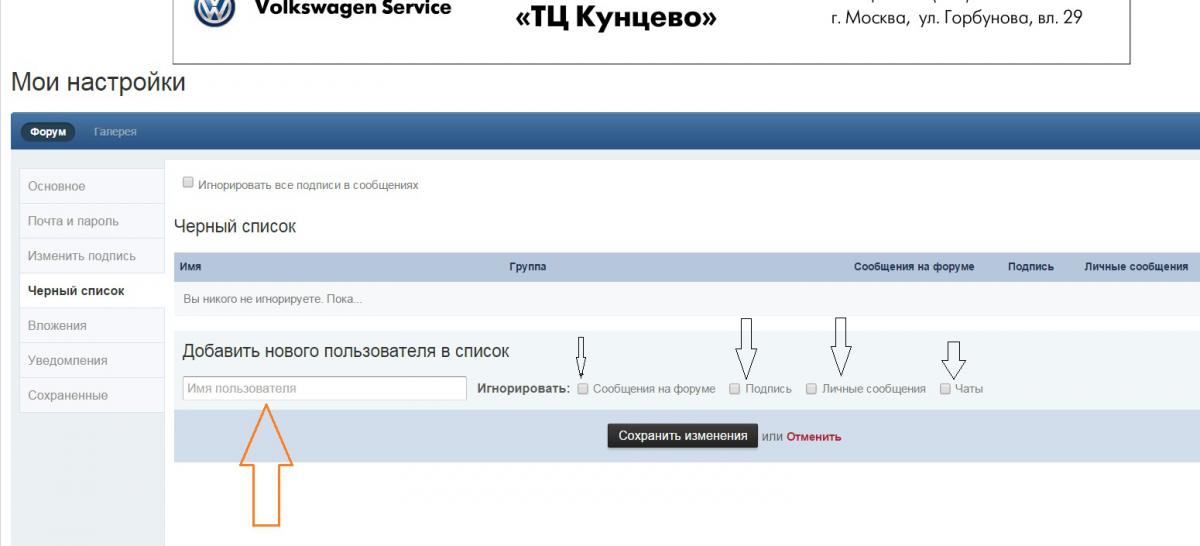
Task: Click Сообщения на форуме column header
Action: point(914,267)
